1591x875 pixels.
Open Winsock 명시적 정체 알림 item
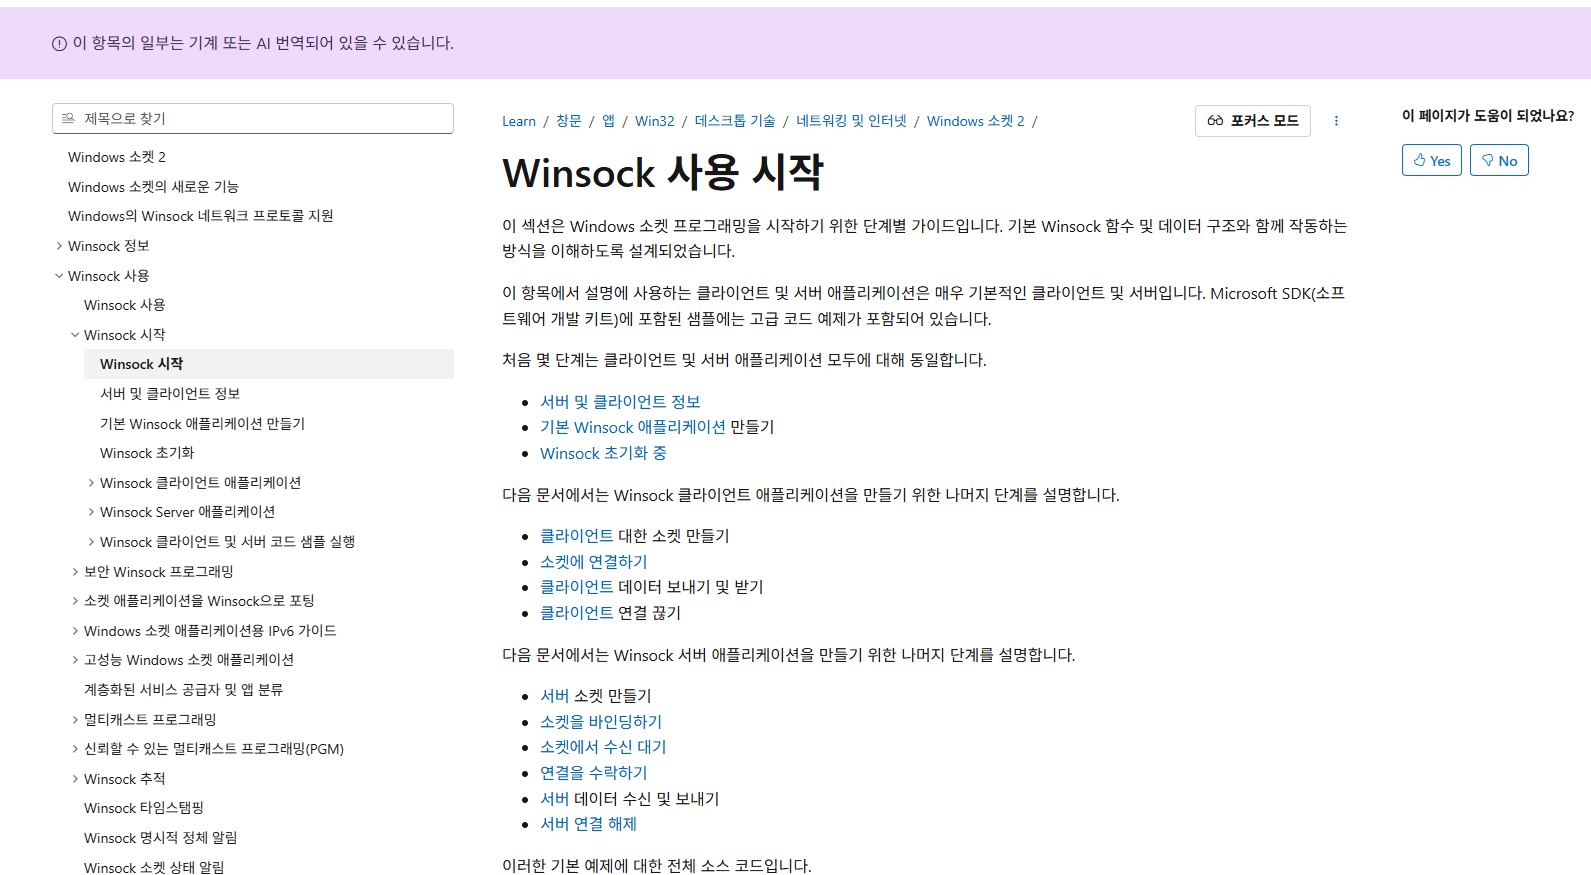point(160,838)
